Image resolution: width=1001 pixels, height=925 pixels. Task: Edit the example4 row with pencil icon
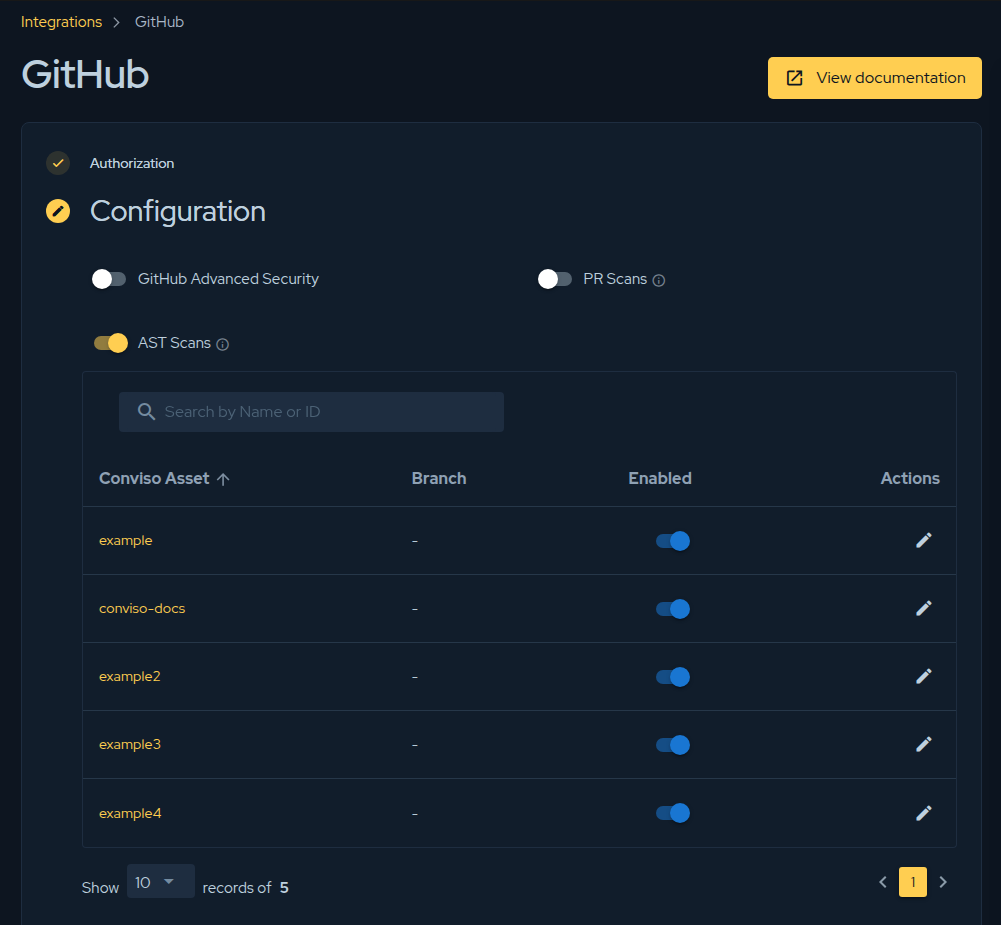pos(924,813)
